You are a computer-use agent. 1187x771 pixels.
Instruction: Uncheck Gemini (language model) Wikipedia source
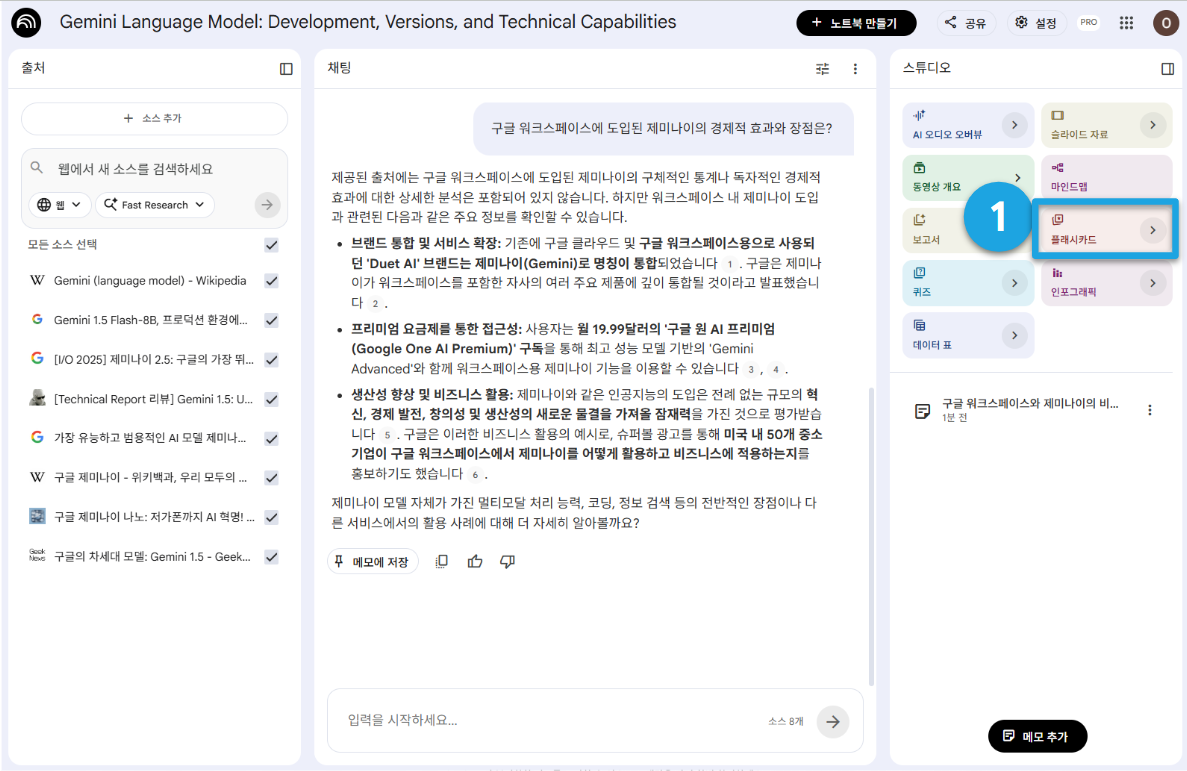click(271, 281)
